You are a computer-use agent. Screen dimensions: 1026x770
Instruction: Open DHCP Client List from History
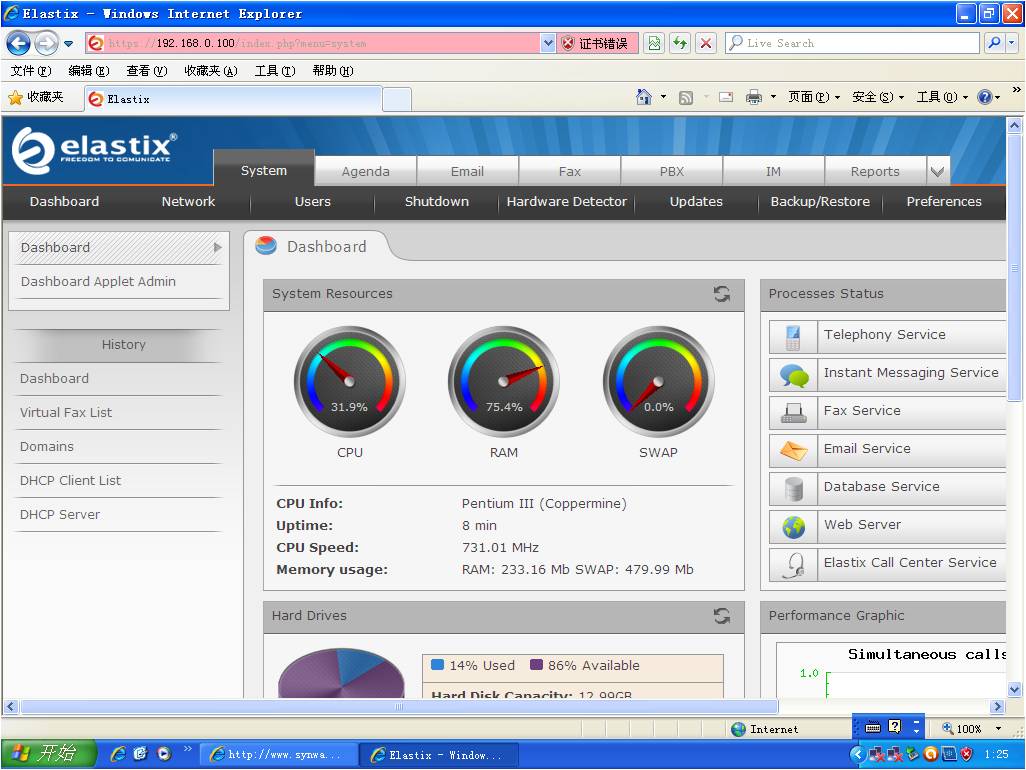[71, 481]
